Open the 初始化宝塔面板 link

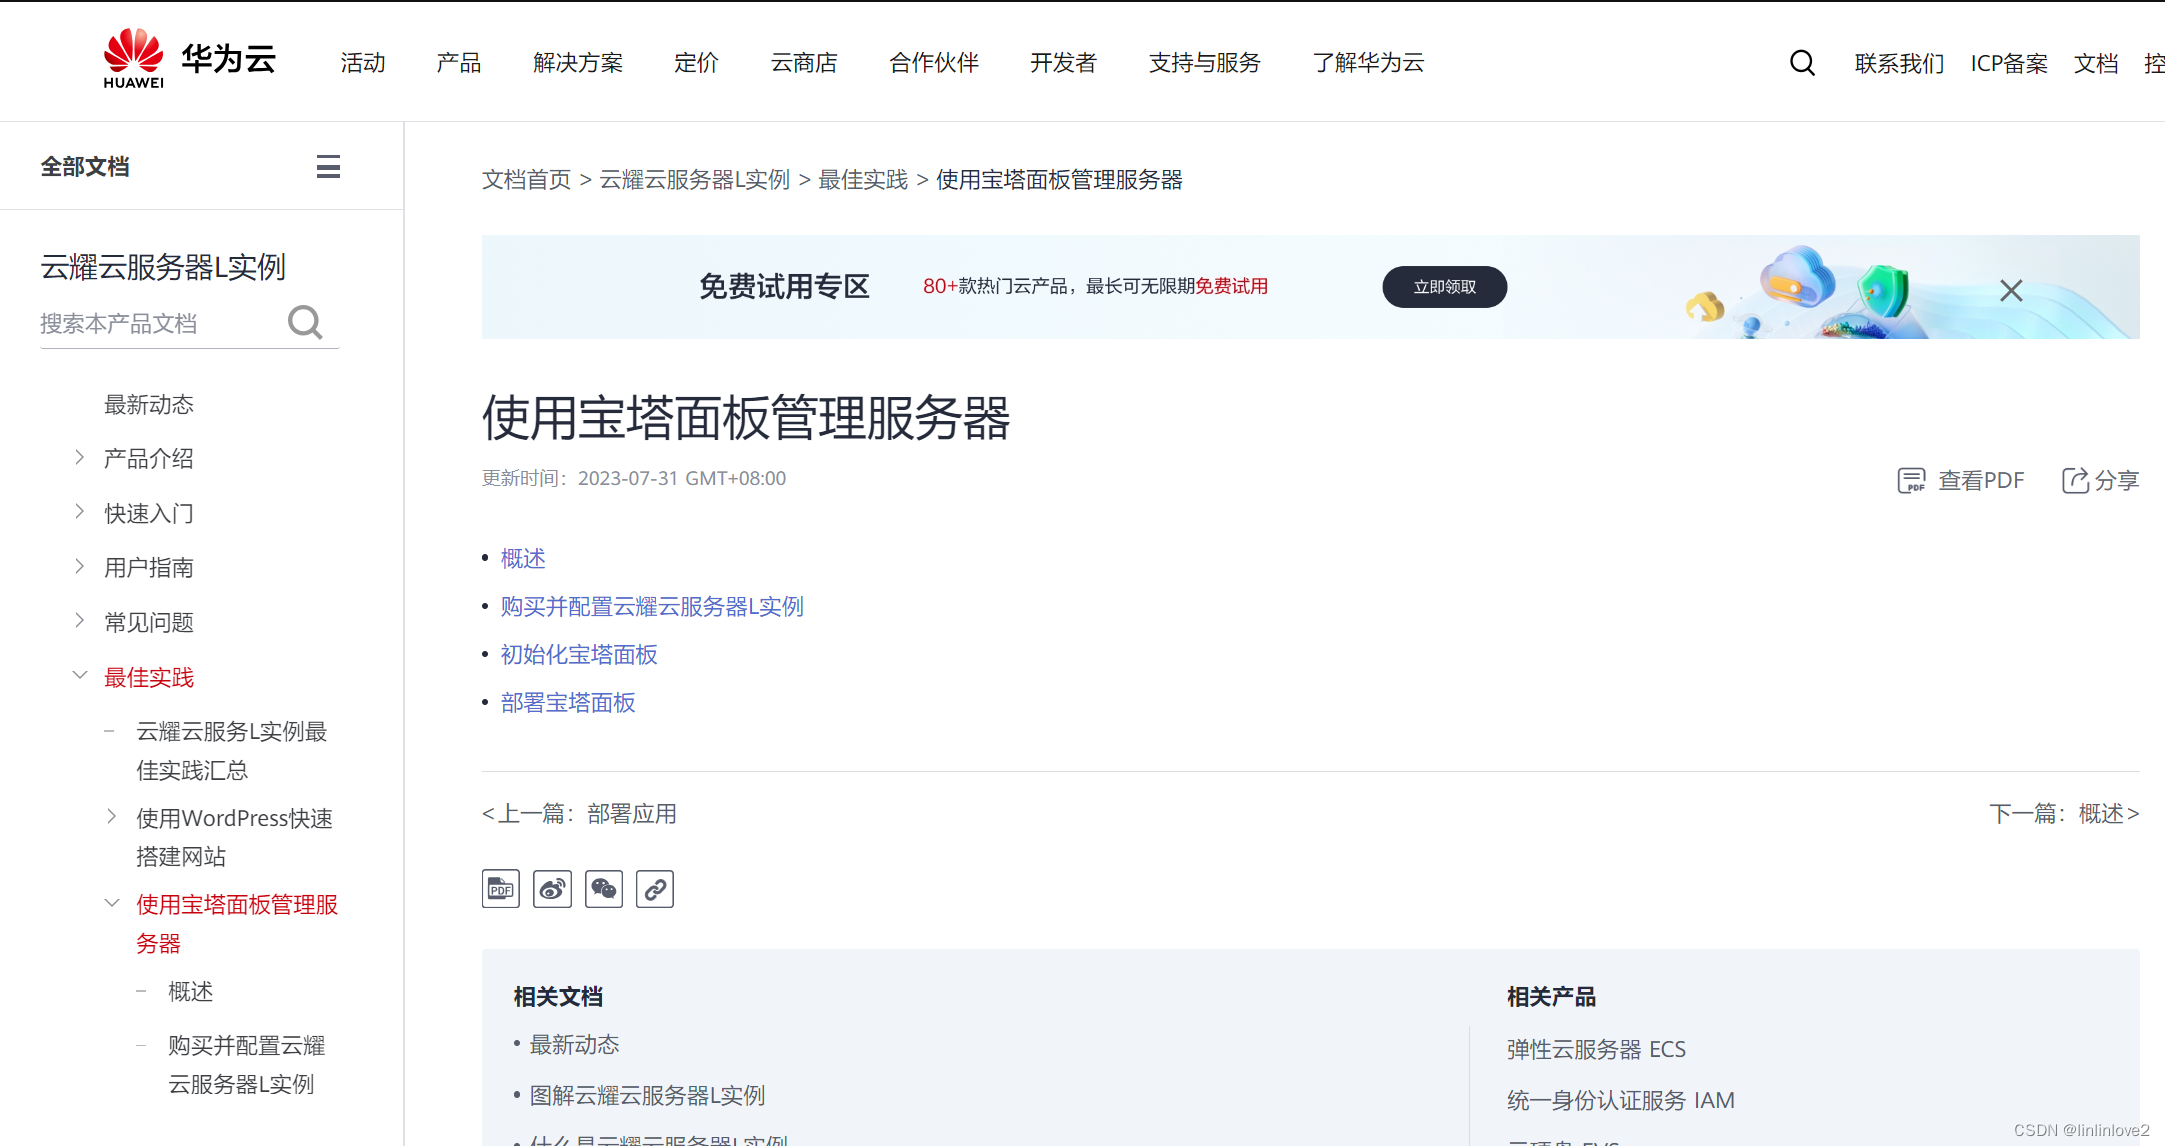[579, 654]
